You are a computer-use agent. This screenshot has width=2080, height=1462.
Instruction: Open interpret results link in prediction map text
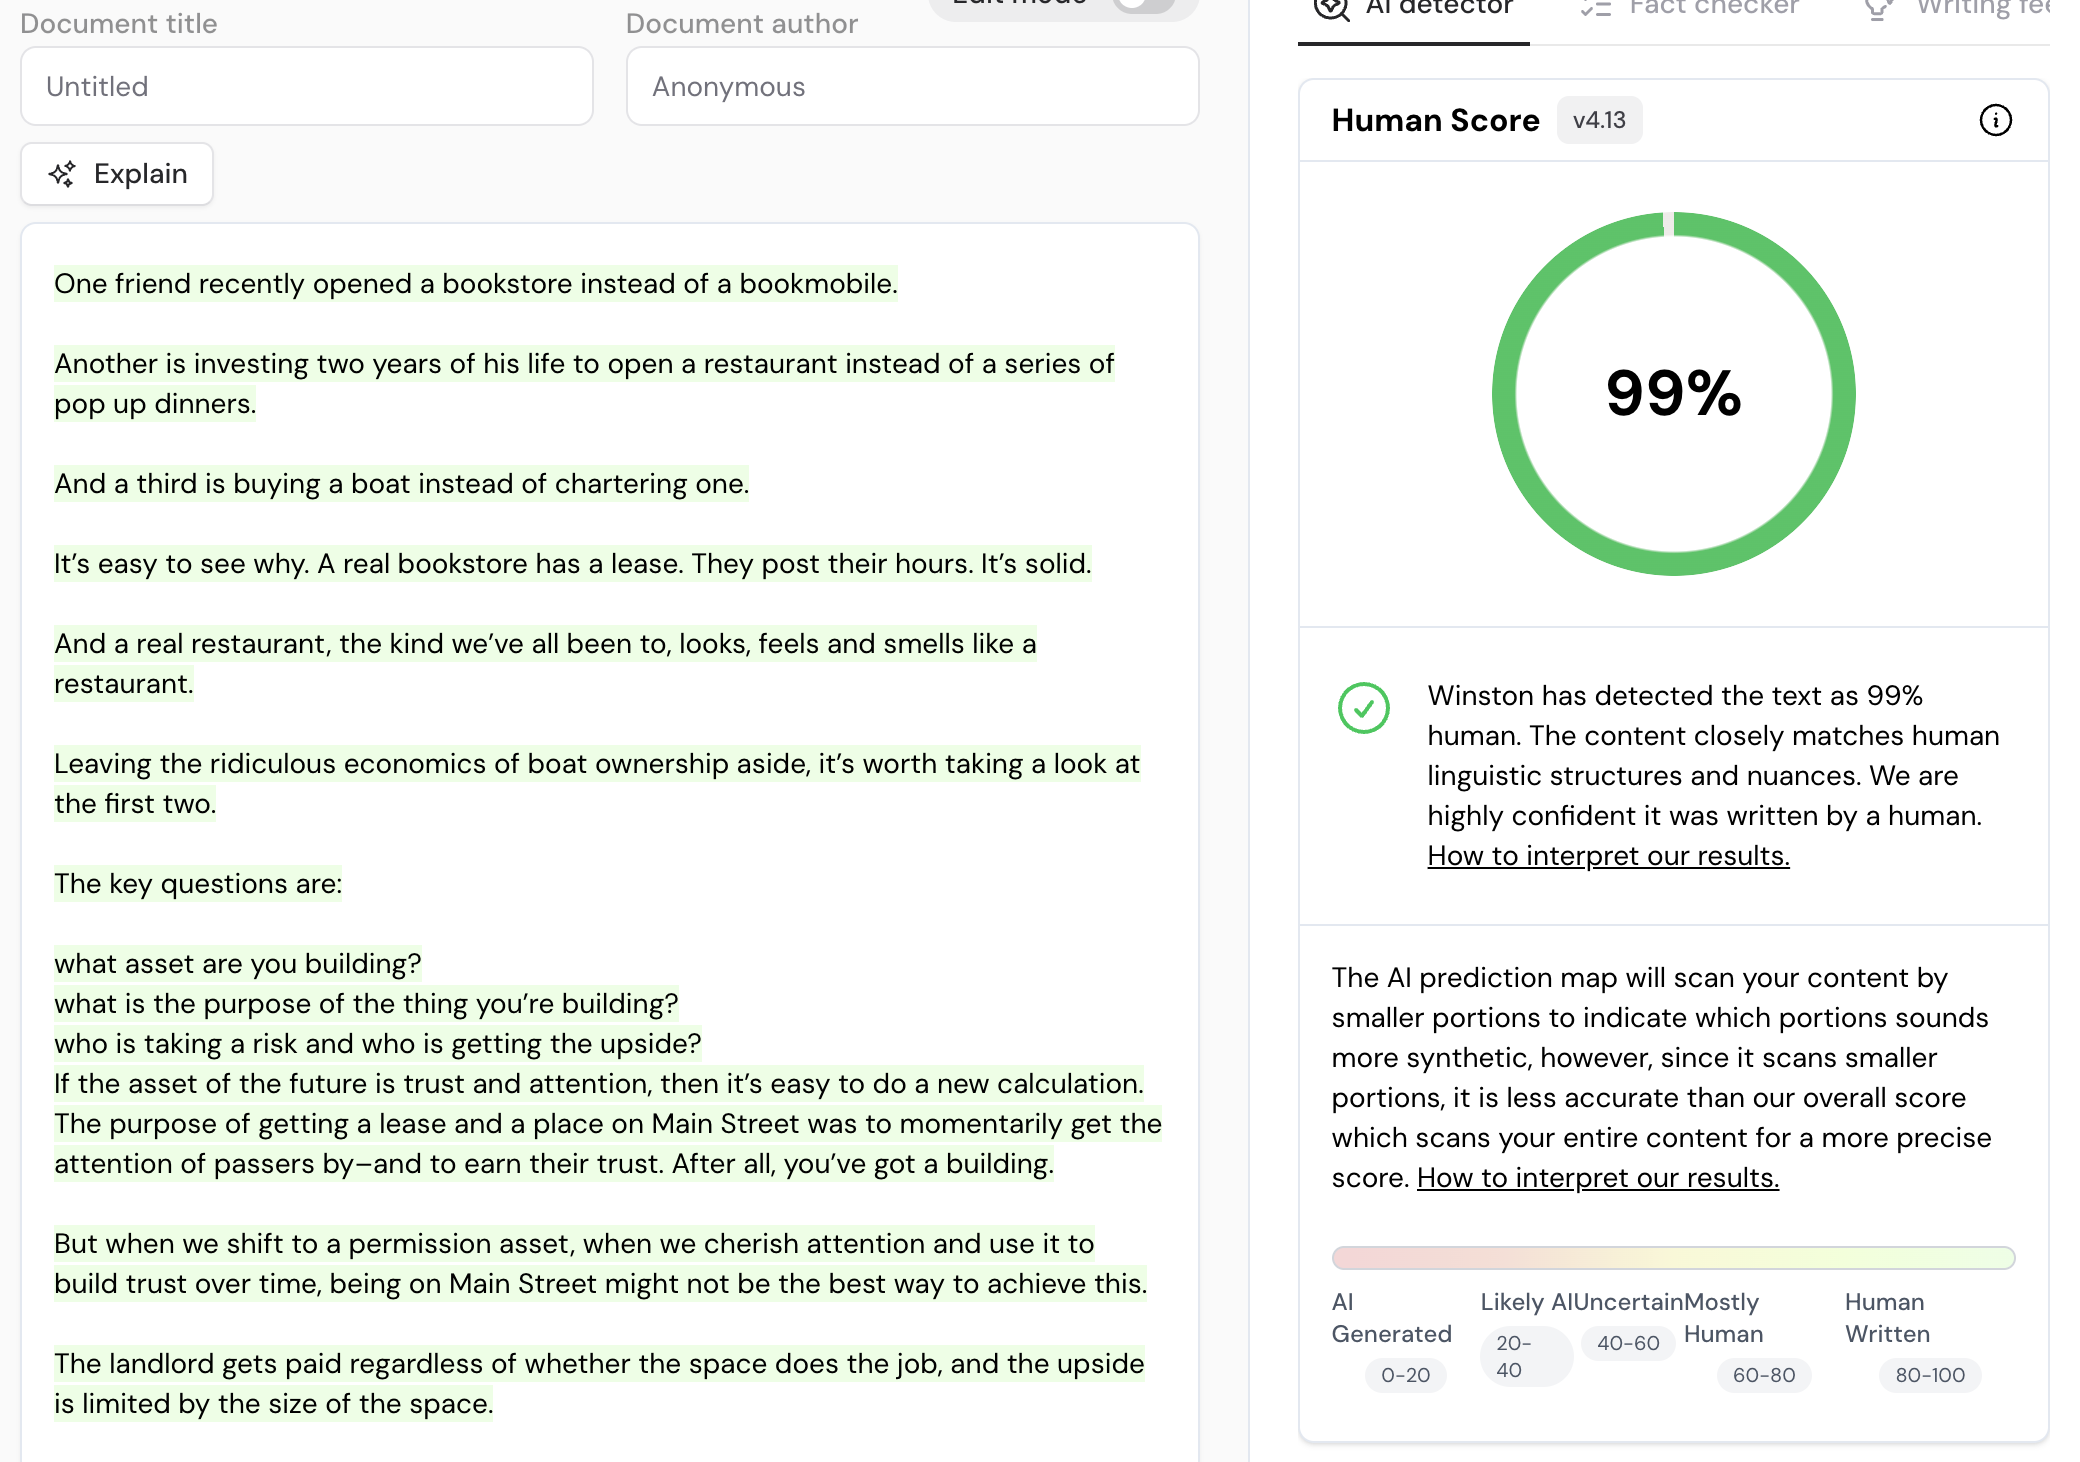[1597, 1178]
